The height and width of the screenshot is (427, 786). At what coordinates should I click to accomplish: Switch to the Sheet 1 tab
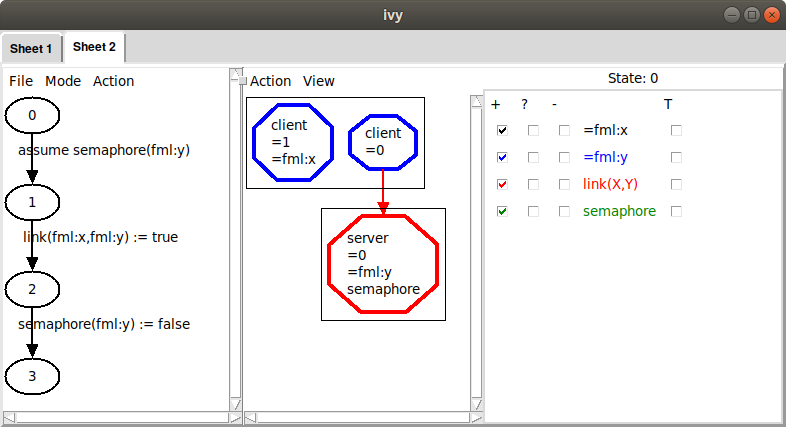click(x=31, y=49)
